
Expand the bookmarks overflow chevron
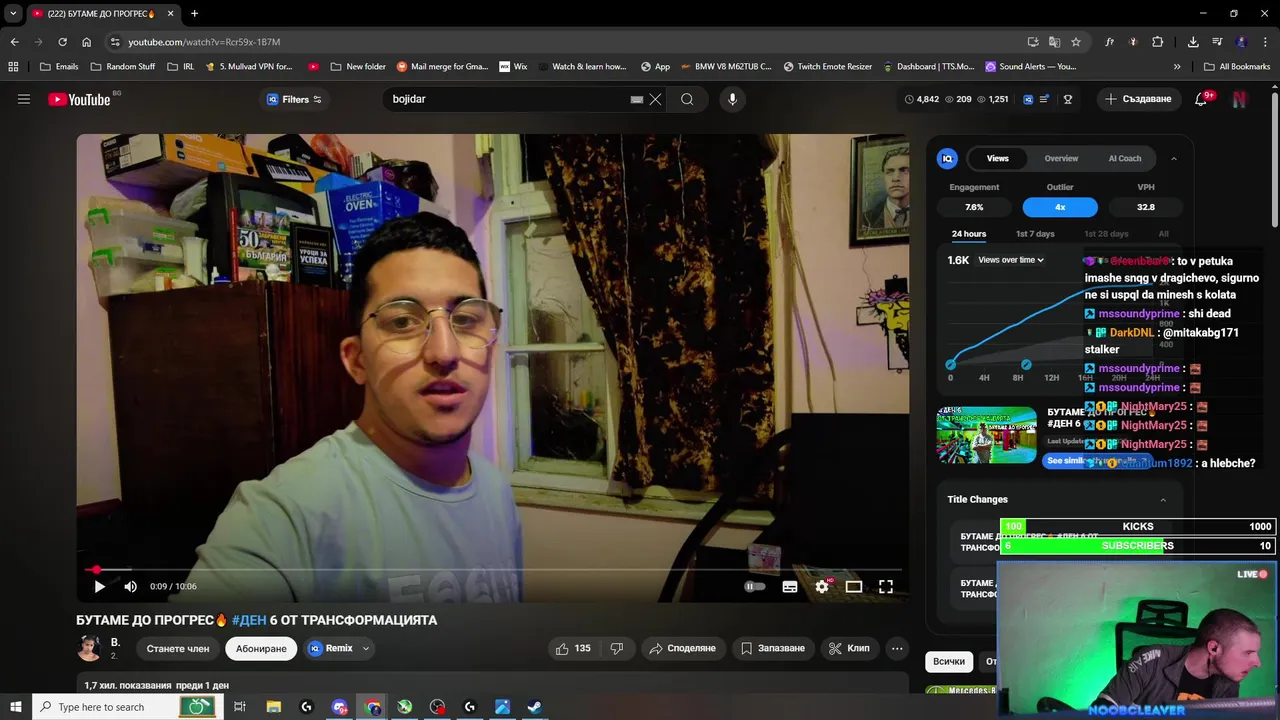1177,67
